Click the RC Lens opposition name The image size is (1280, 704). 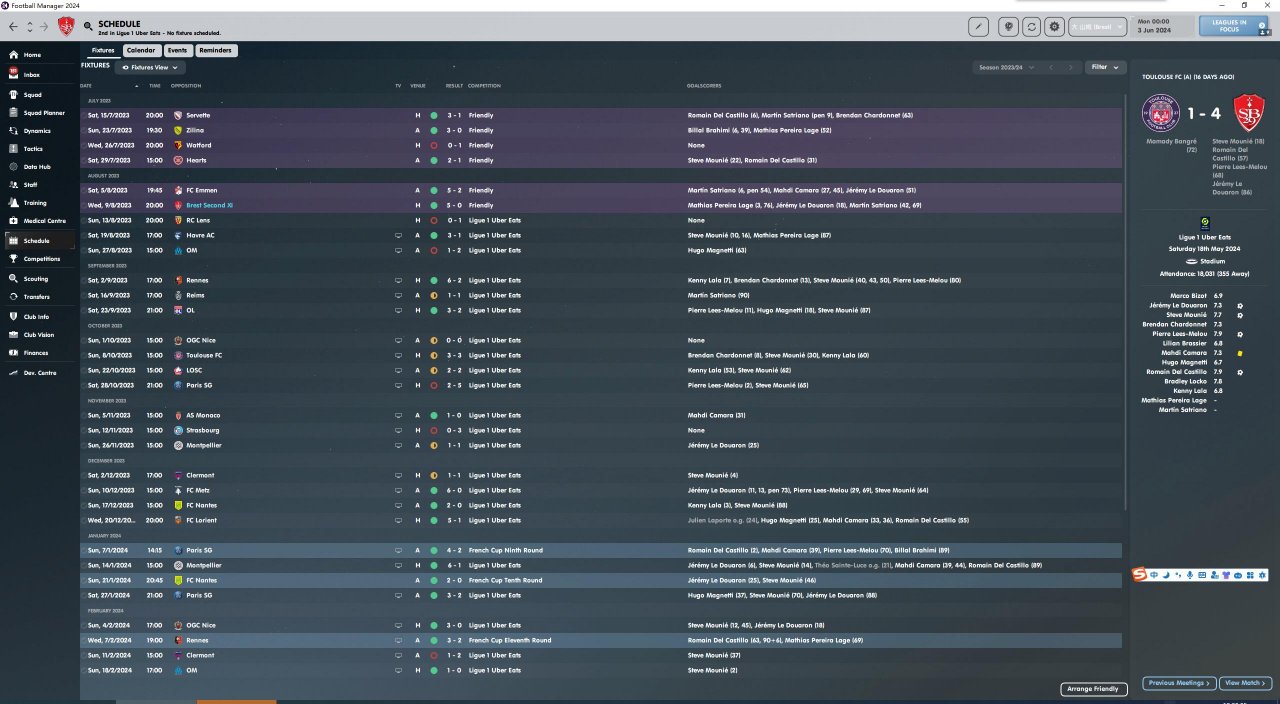pos(200,220)
